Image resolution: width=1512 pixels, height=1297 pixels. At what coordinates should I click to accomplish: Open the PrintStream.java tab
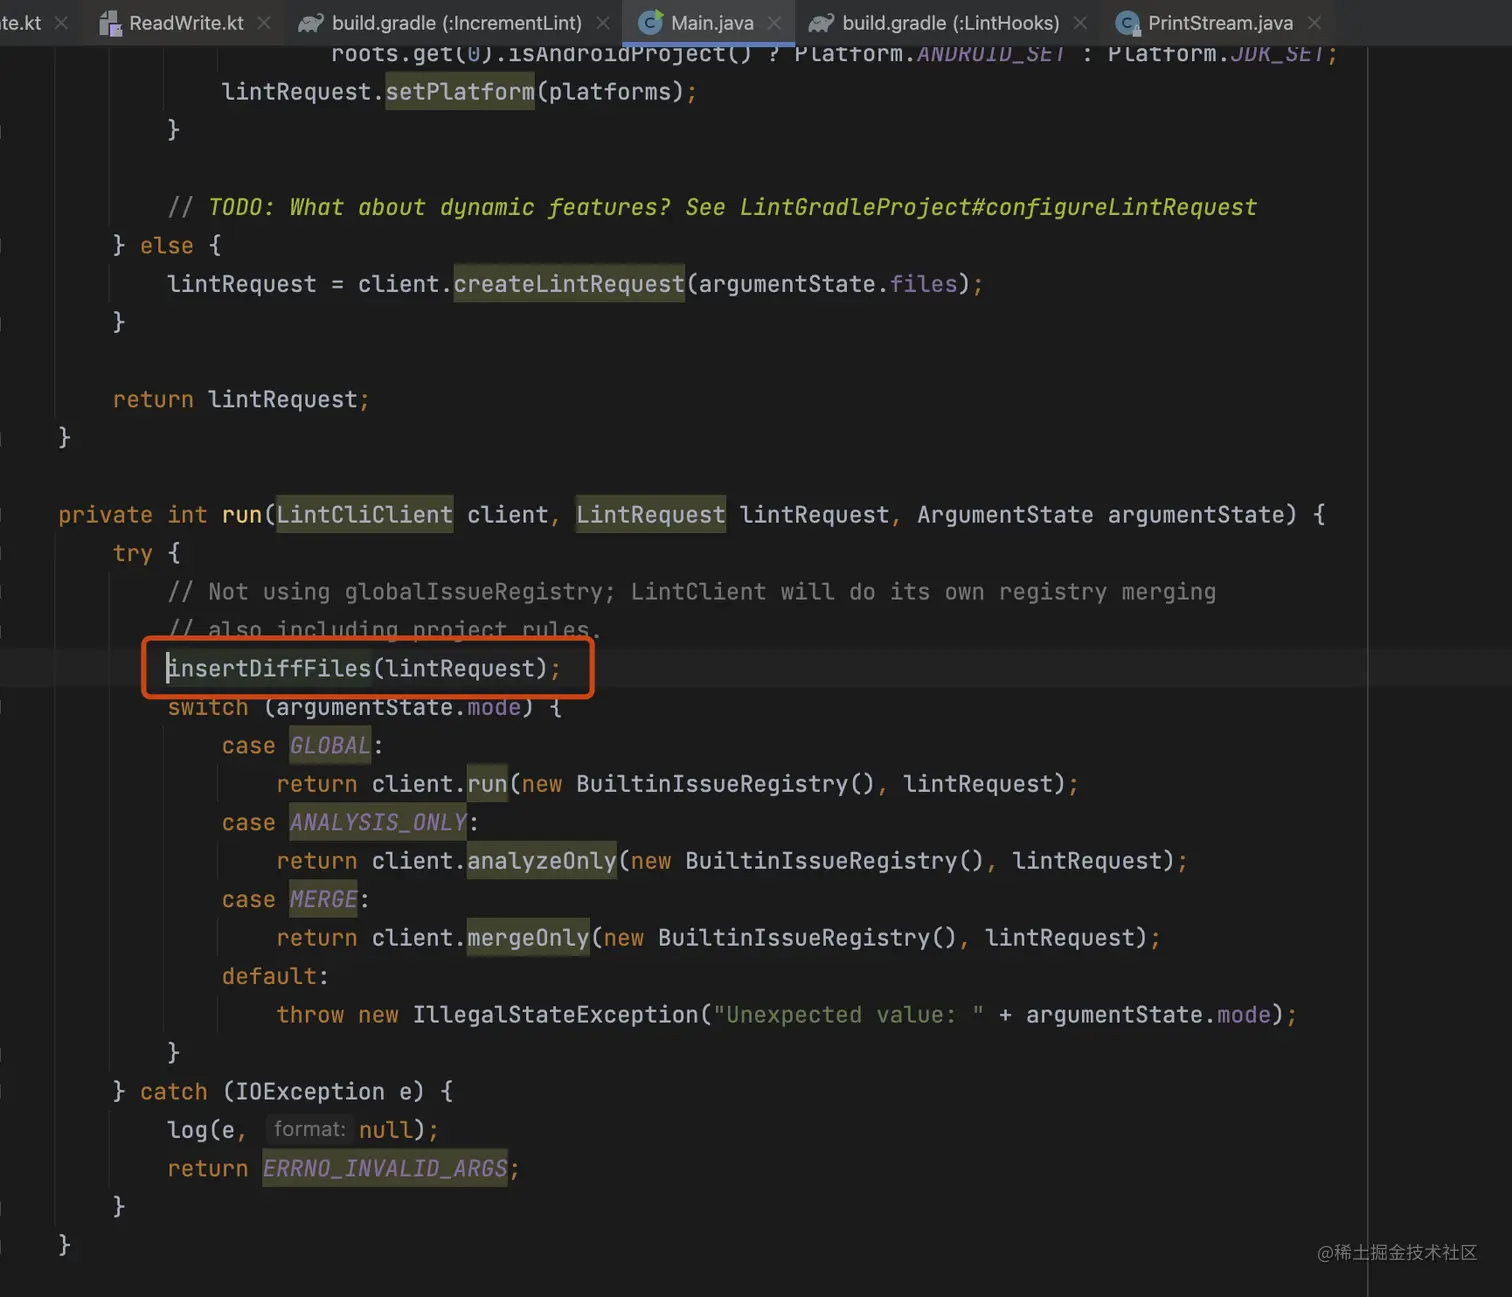1220,22
